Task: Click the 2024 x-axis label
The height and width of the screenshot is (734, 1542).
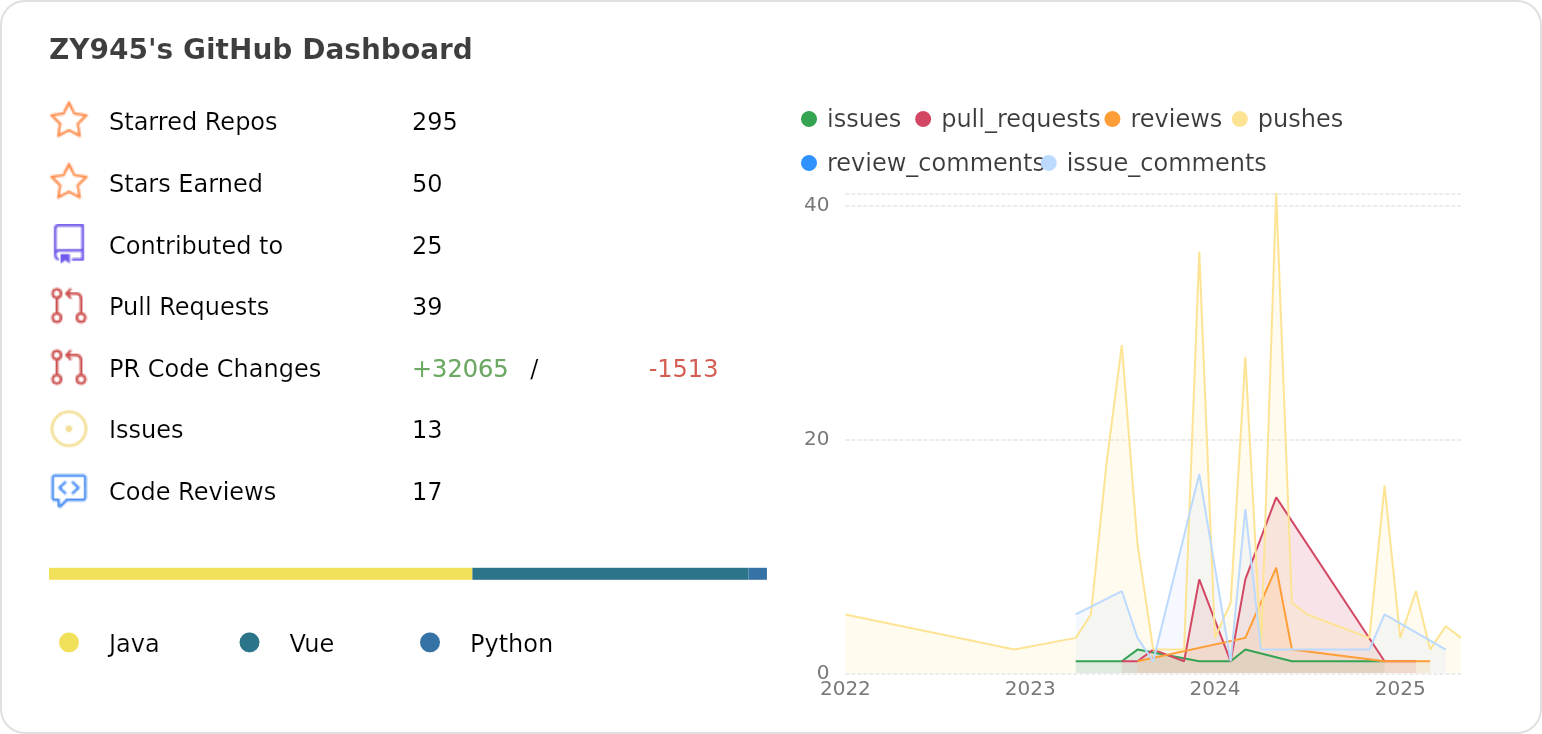Action: pos(1215,689)
